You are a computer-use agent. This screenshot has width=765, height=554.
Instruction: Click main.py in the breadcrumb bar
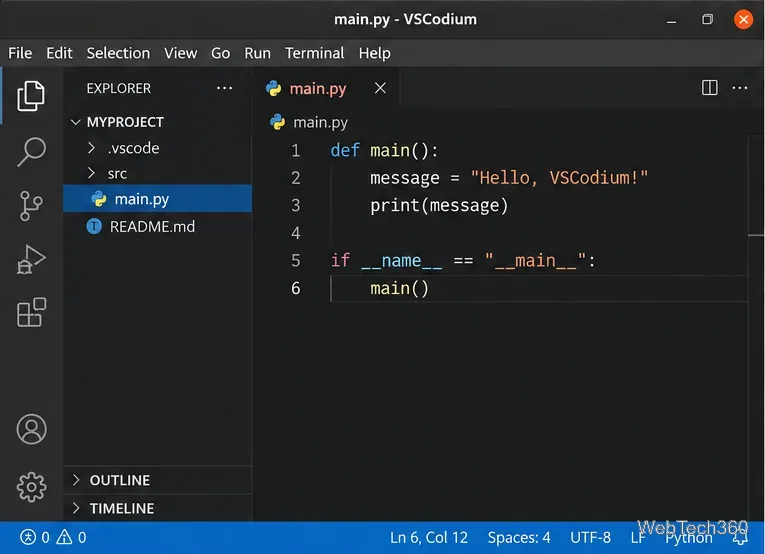(x=321, y=122)
